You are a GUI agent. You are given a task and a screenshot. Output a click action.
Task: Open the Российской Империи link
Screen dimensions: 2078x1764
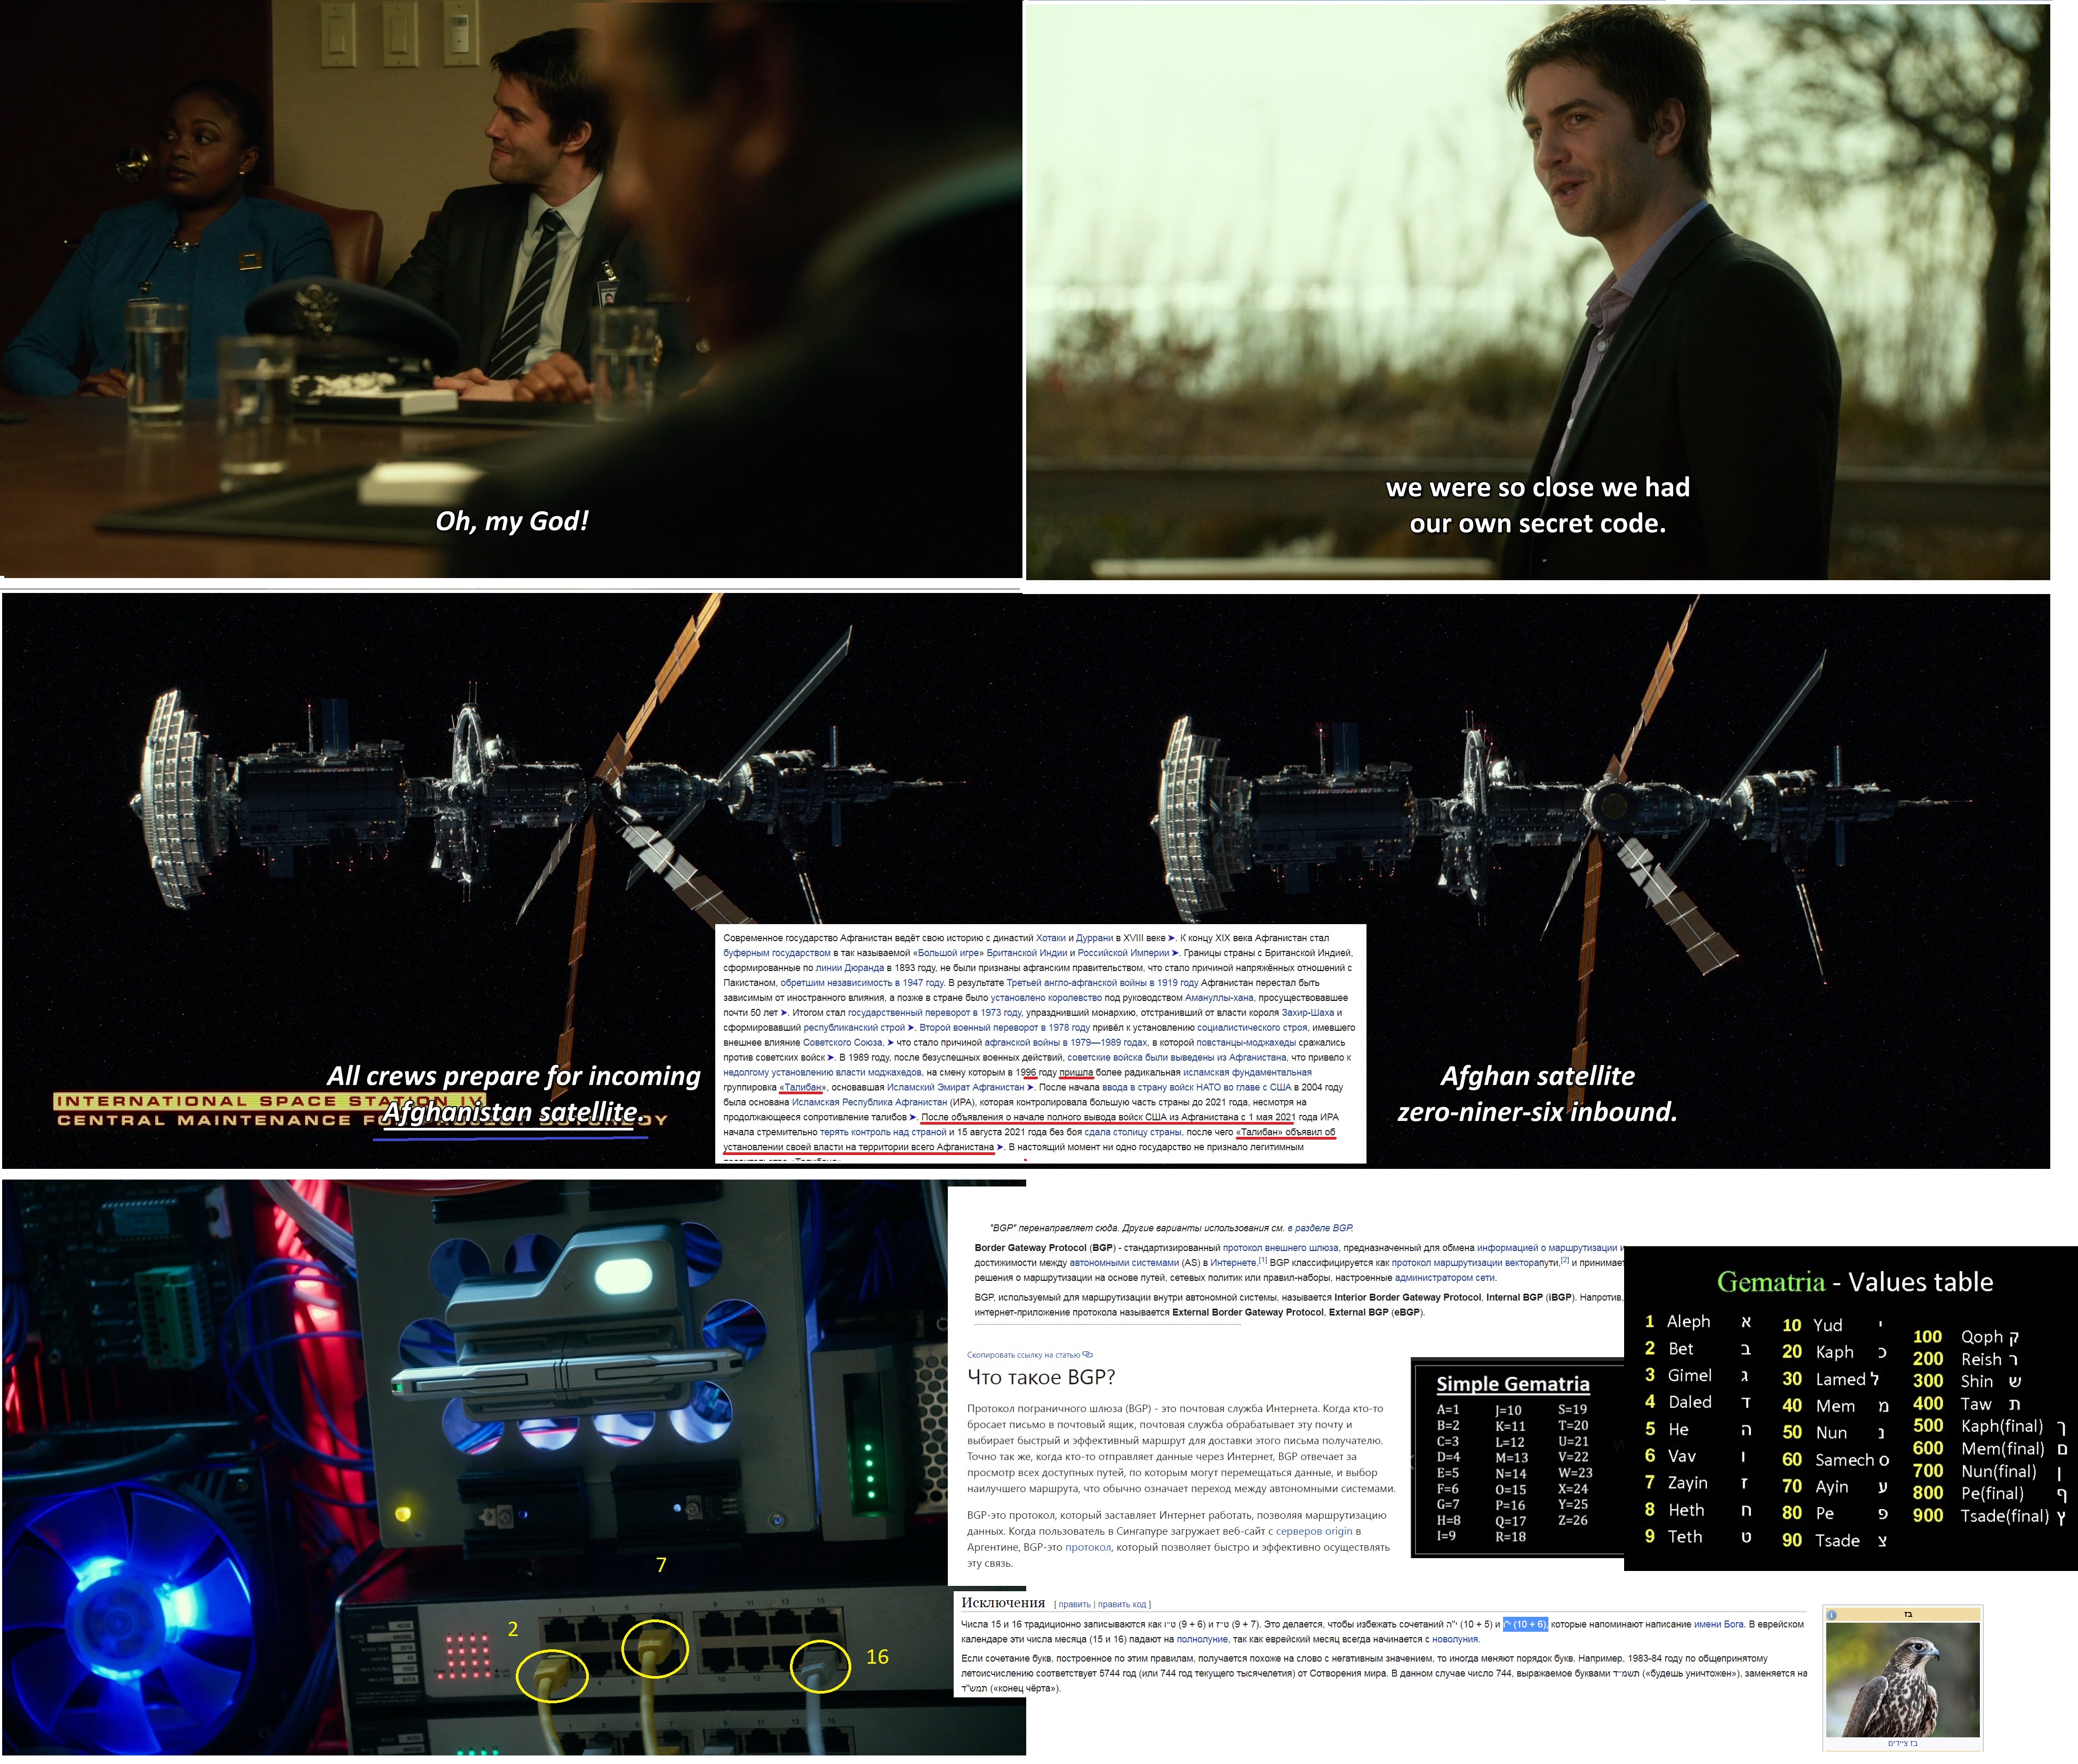[x=1123, y=953]
